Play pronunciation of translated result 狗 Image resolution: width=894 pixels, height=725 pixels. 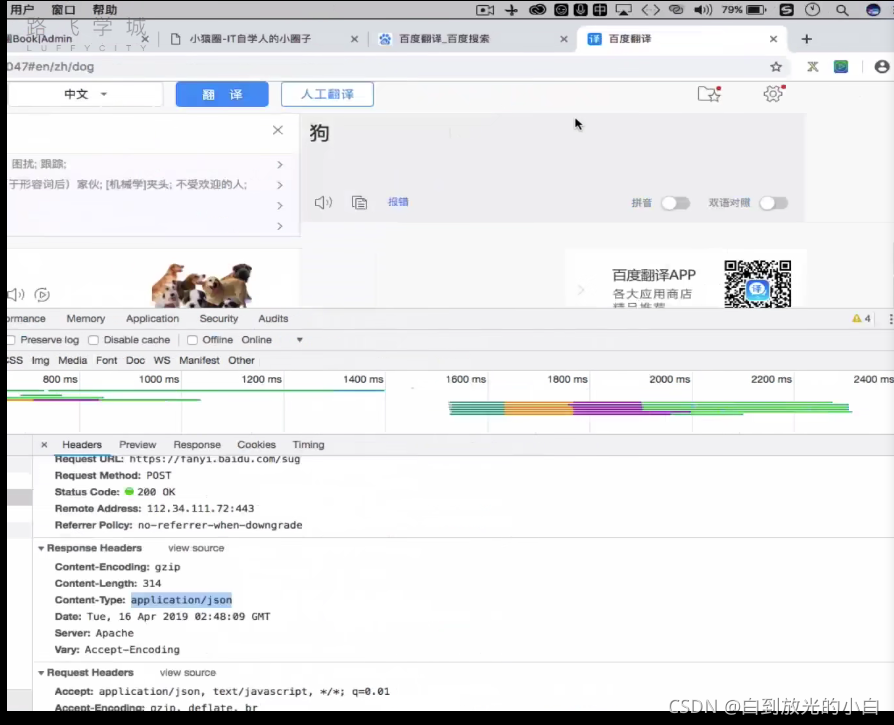(323, 202)
